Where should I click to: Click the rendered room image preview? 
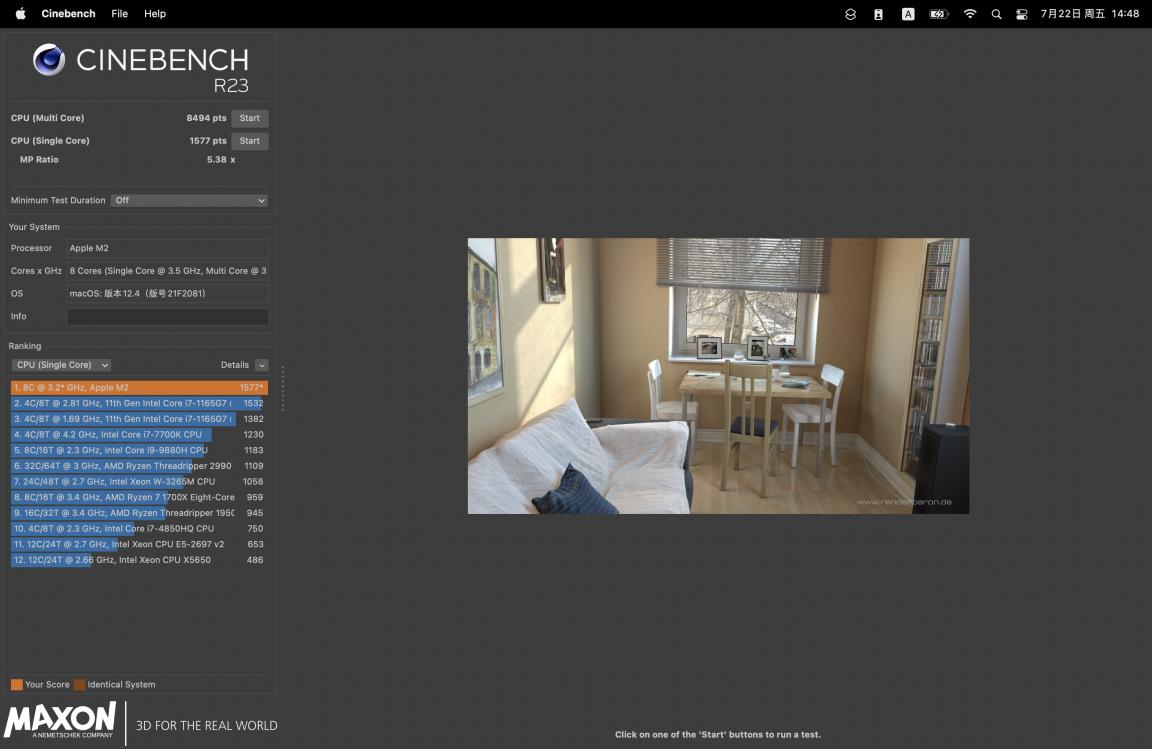(718, 376)
